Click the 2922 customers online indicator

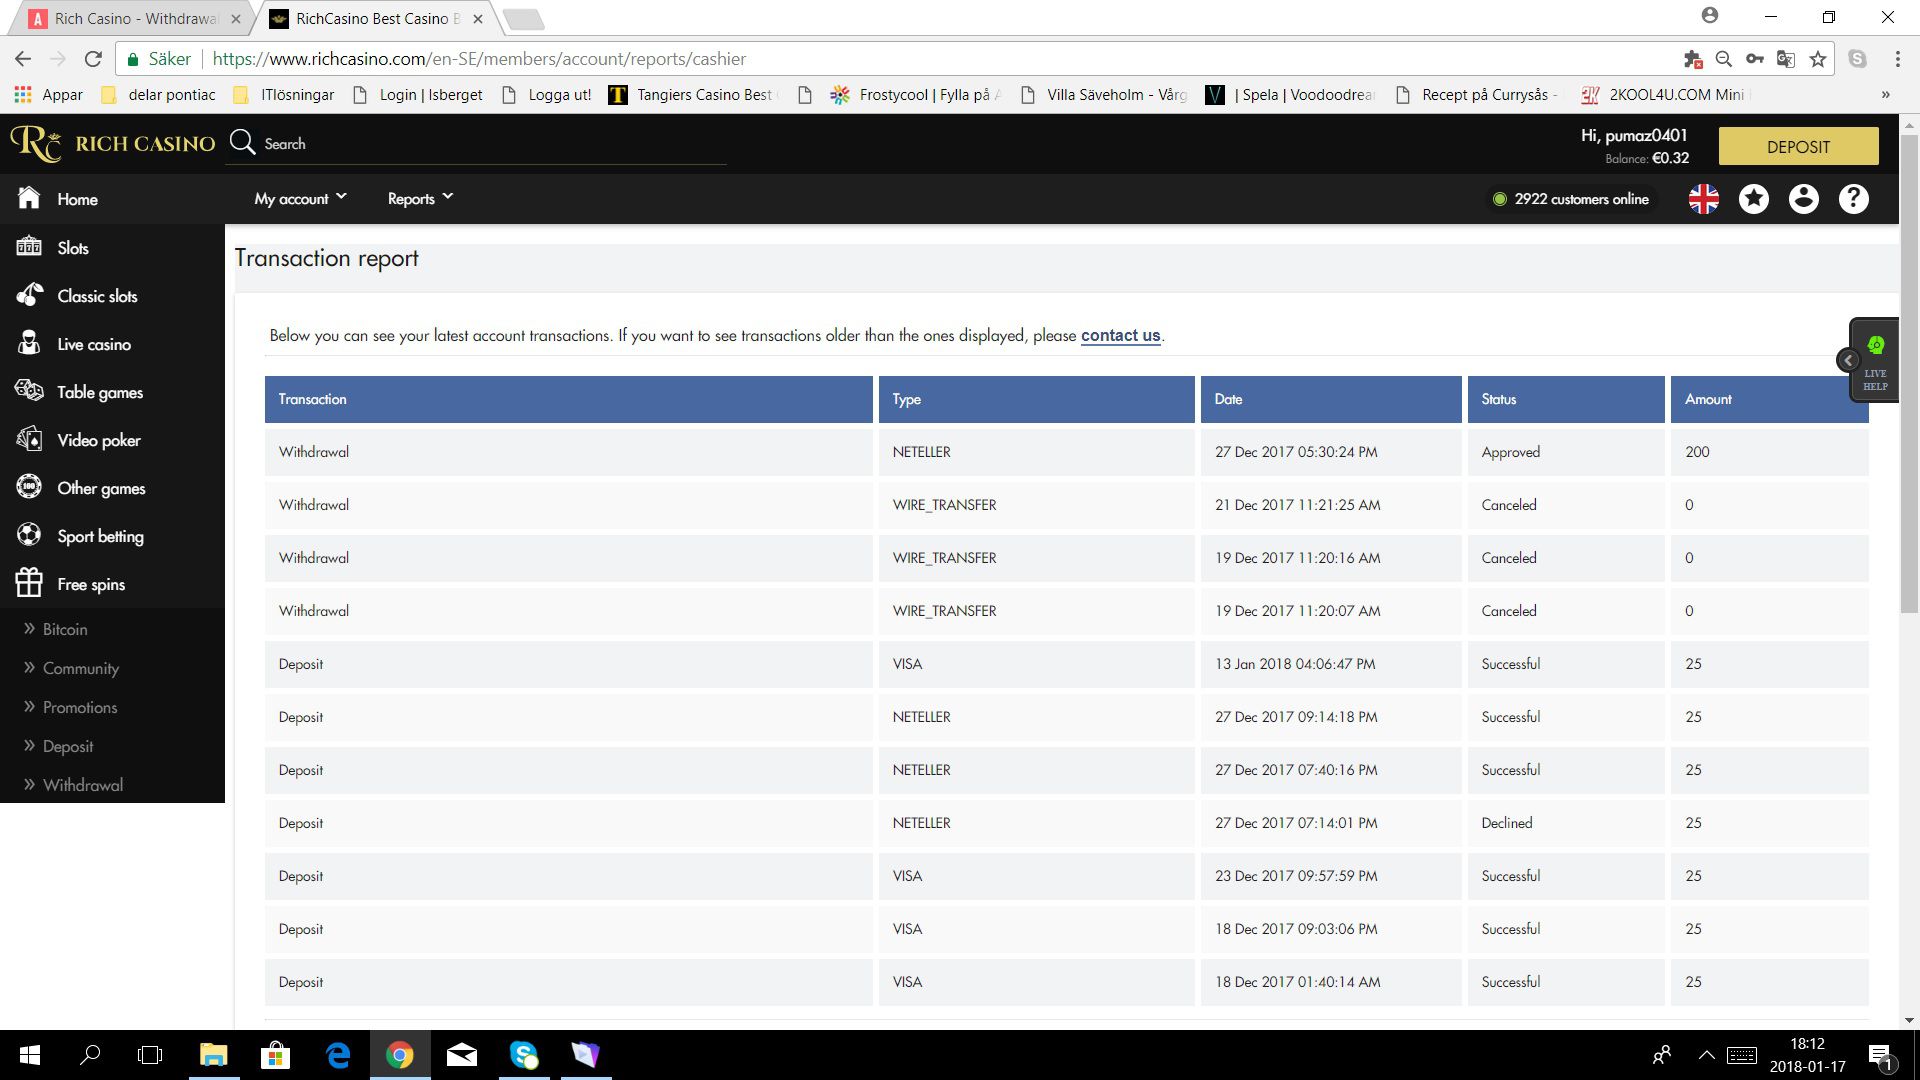[x=1570, y=199]
